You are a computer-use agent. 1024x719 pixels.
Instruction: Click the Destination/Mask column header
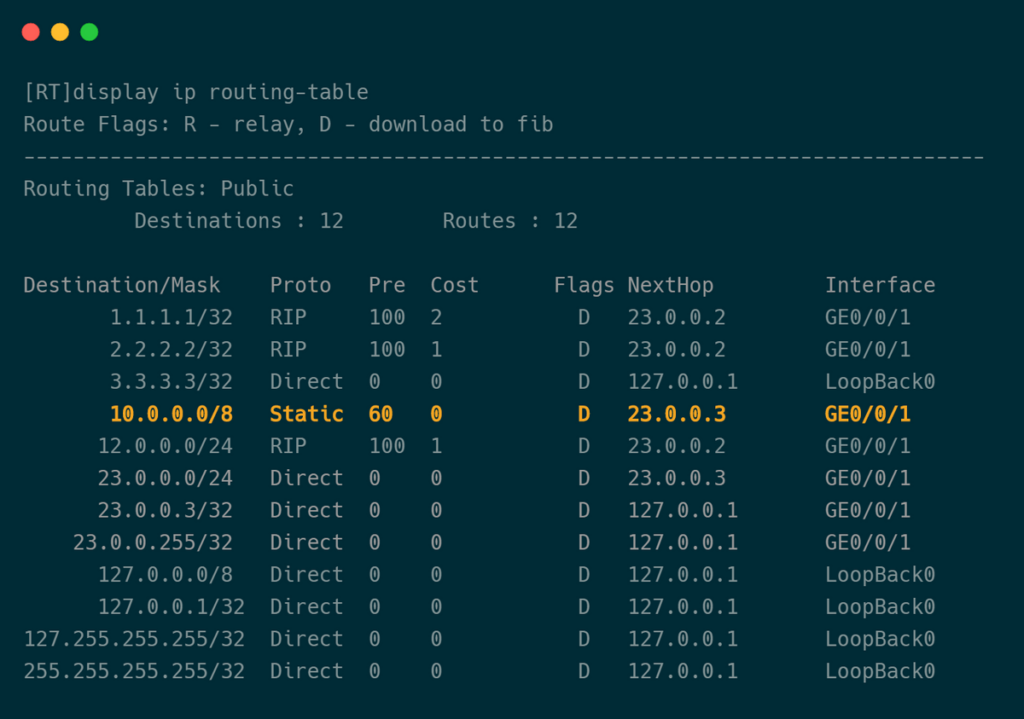pos(122,285)
